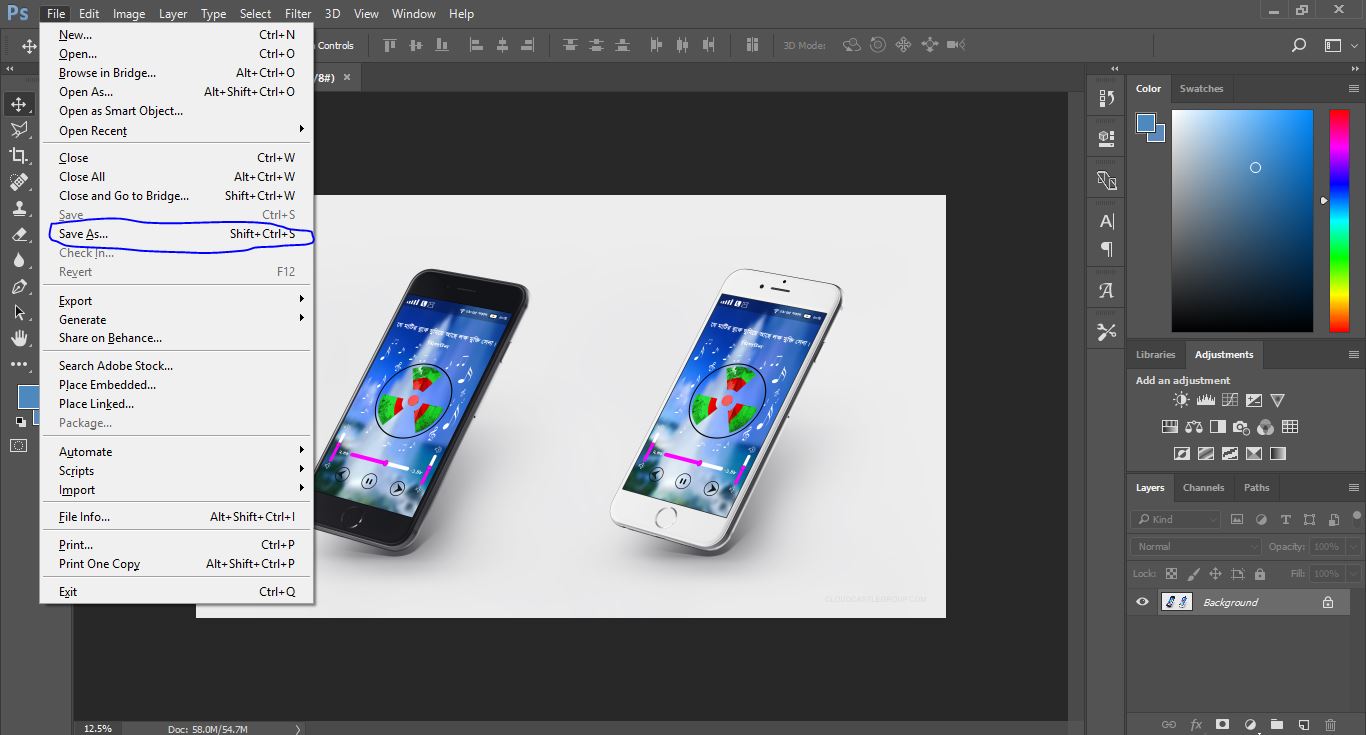Activate the Hand tool

coord(19,339)
